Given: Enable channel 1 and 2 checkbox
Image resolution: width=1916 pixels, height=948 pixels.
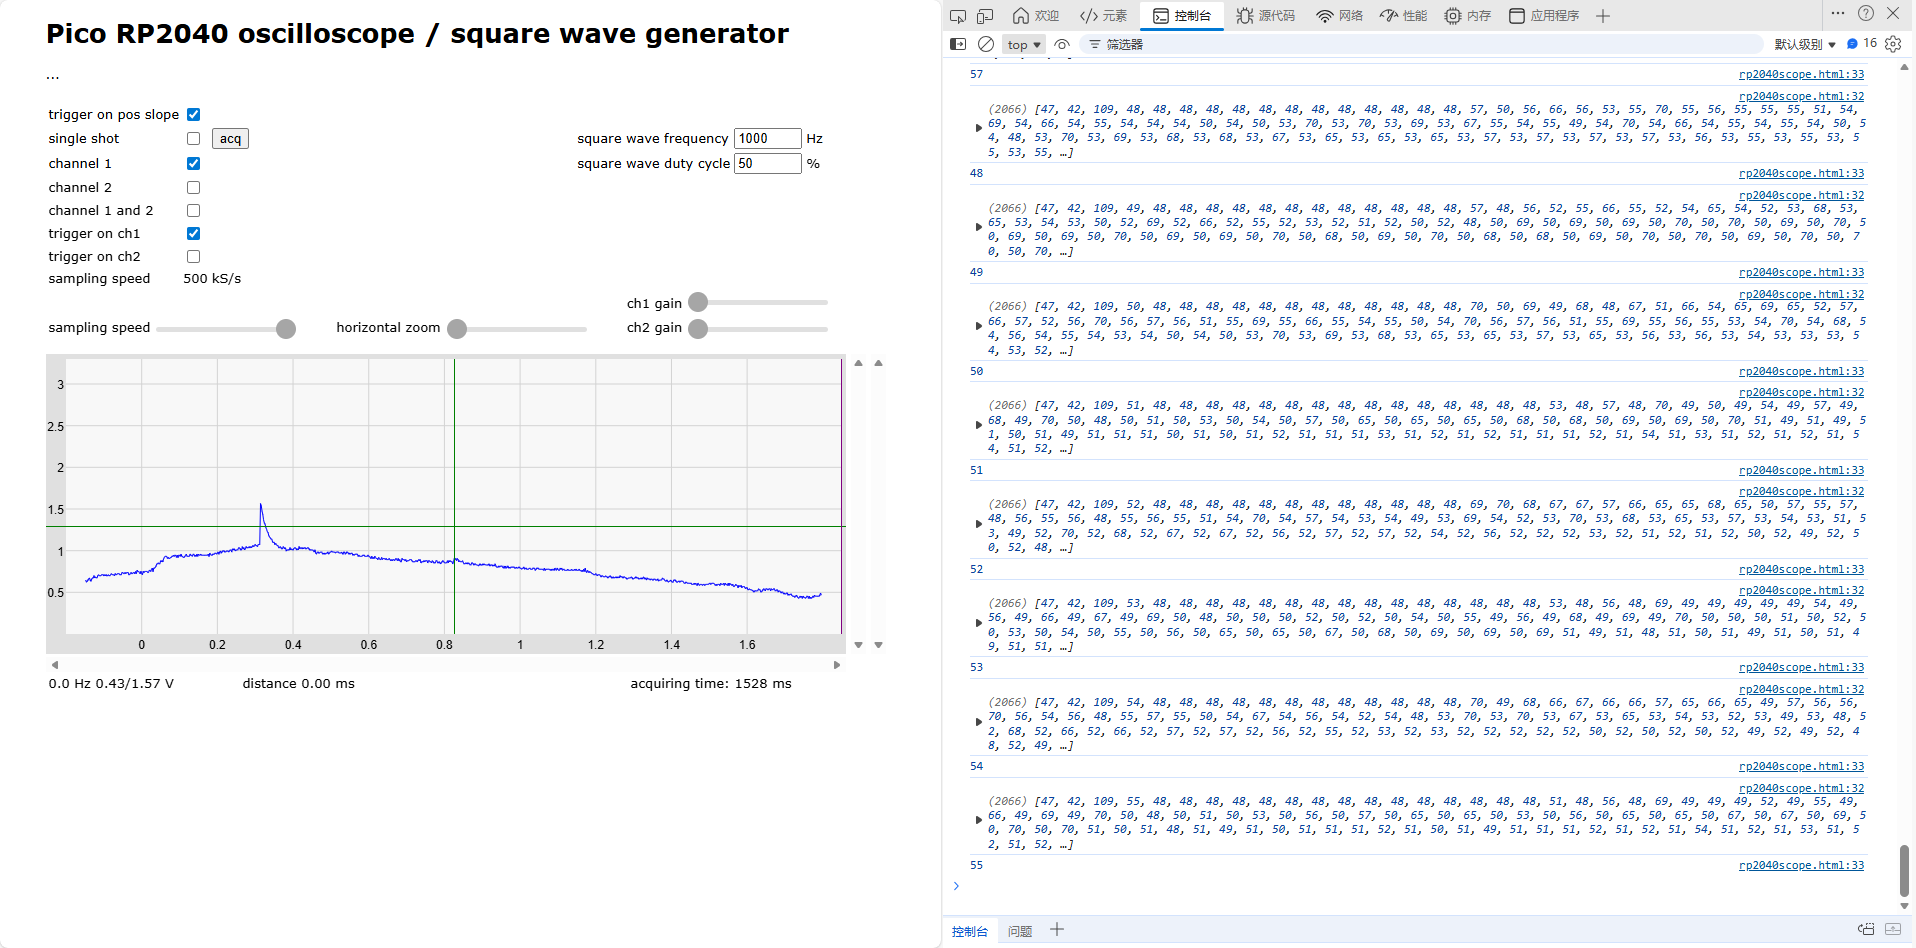Looking at the screenshot, I should (x=194, y=211).
